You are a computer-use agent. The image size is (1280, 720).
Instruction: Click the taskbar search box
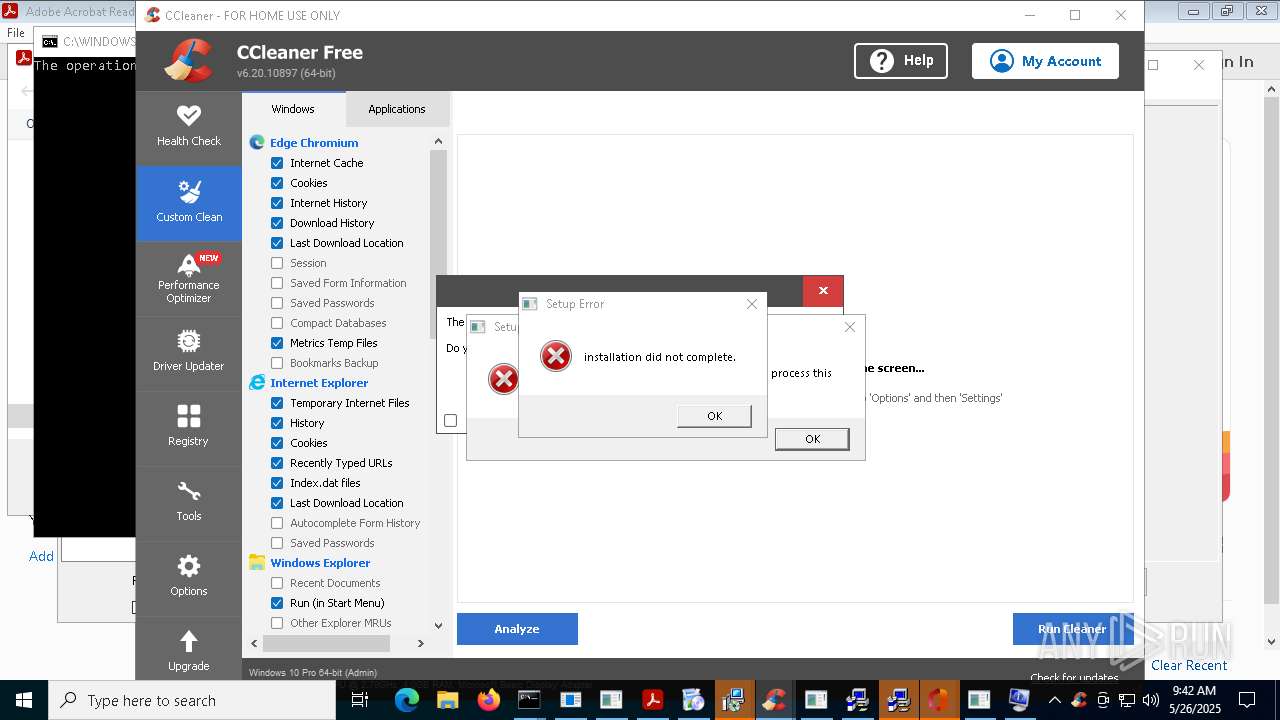[x=192, y=700]
